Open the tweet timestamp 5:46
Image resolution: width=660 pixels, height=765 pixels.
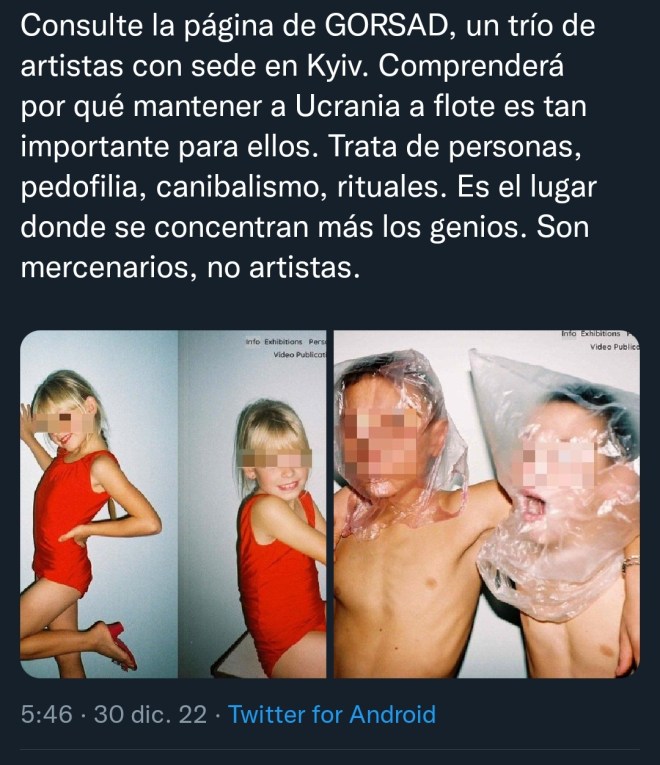point(47,714)
